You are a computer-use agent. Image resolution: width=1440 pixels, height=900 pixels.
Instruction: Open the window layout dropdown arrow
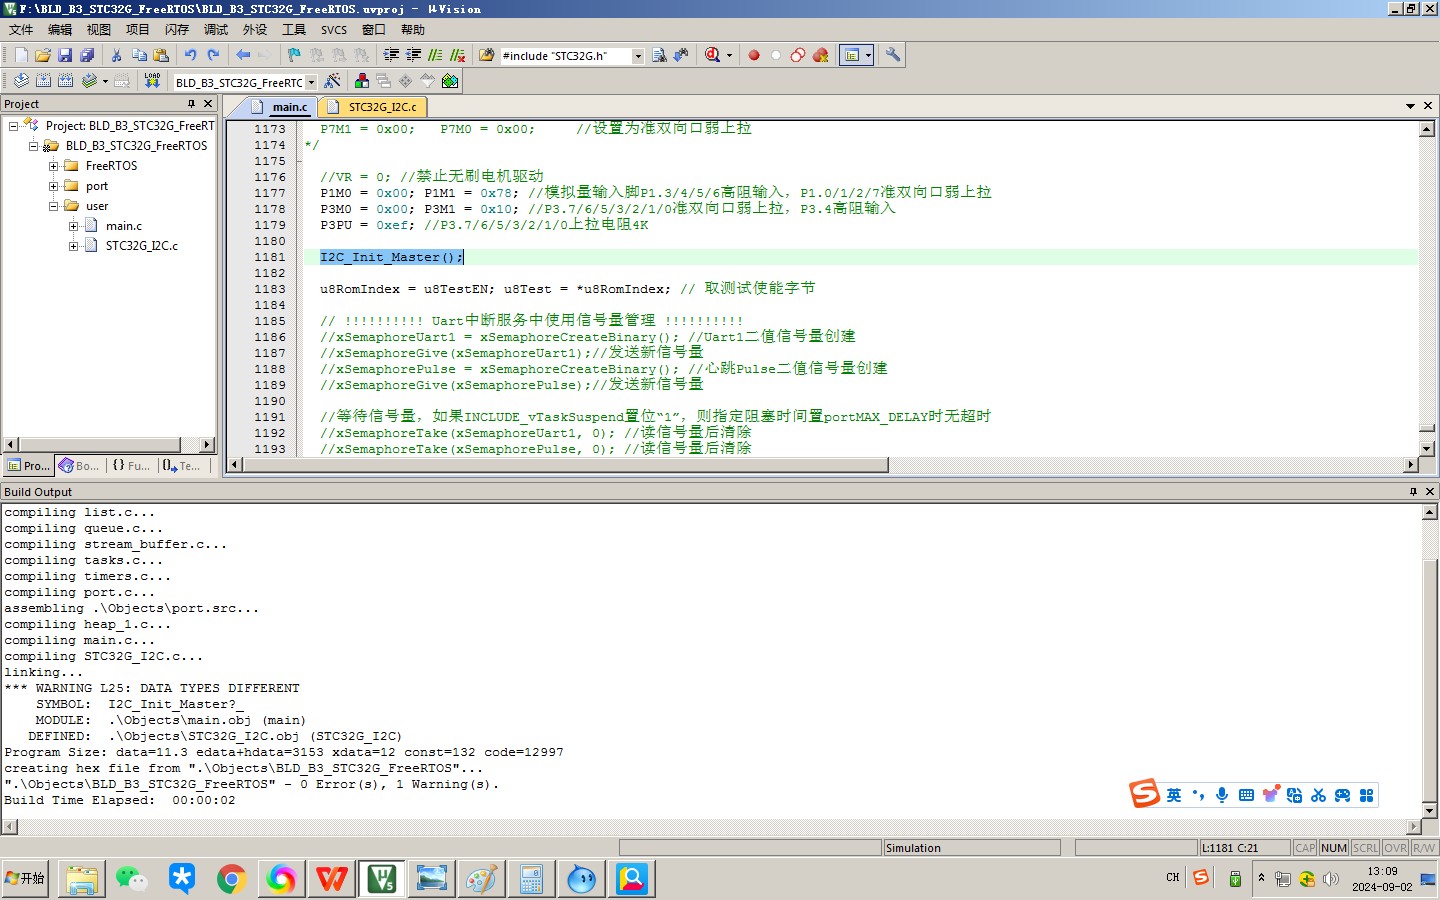pyautogui.click(x=868, y=56)
